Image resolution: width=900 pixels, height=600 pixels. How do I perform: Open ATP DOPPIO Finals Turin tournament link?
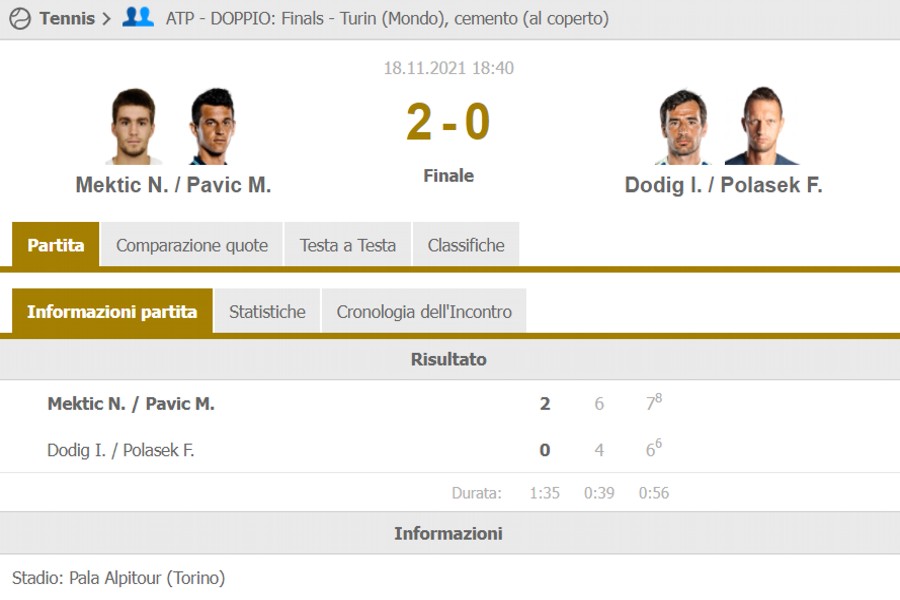tap(387, 18)
